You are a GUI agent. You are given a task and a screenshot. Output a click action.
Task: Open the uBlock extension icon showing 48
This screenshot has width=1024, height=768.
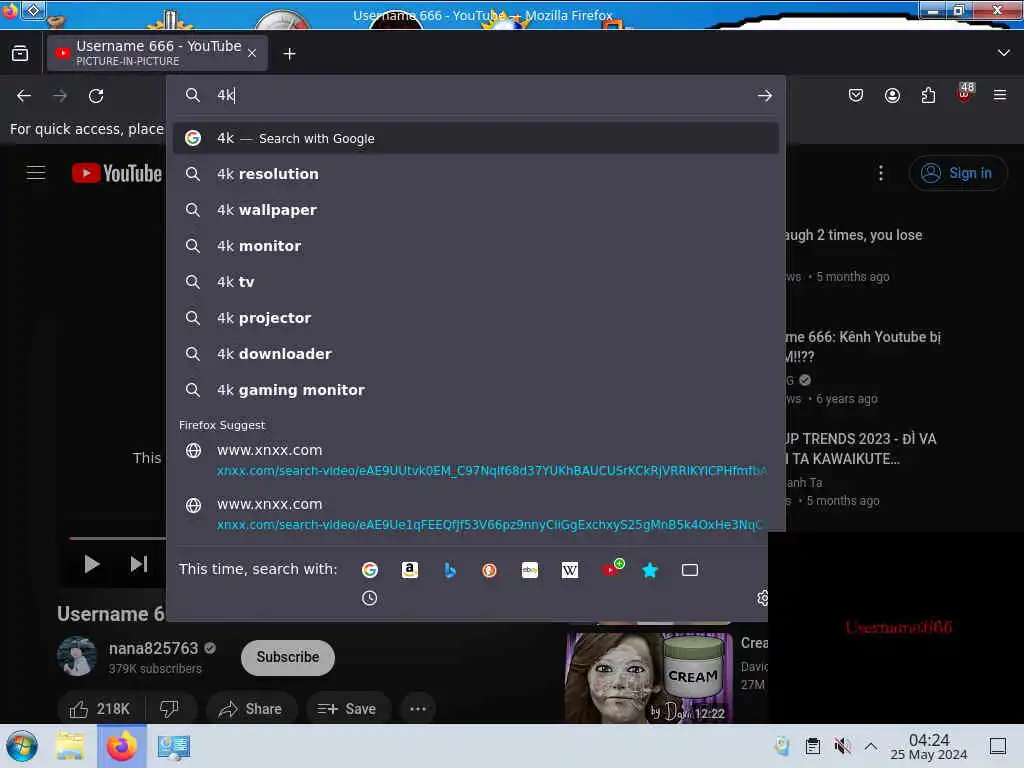(965, 93)
